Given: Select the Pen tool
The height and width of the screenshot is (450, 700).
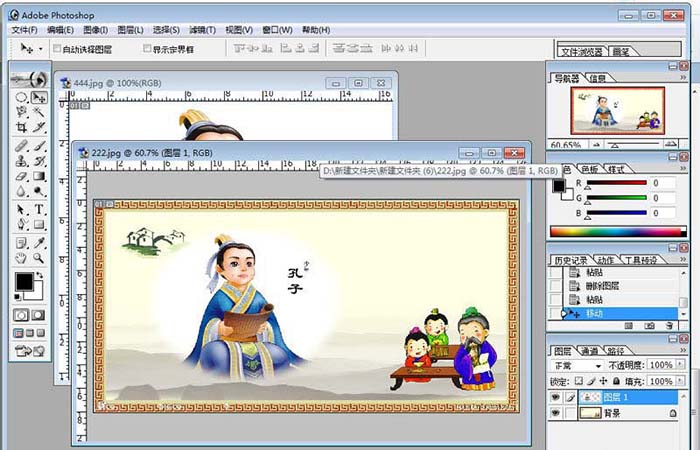Looking at the screenshot, I should 21,224.
